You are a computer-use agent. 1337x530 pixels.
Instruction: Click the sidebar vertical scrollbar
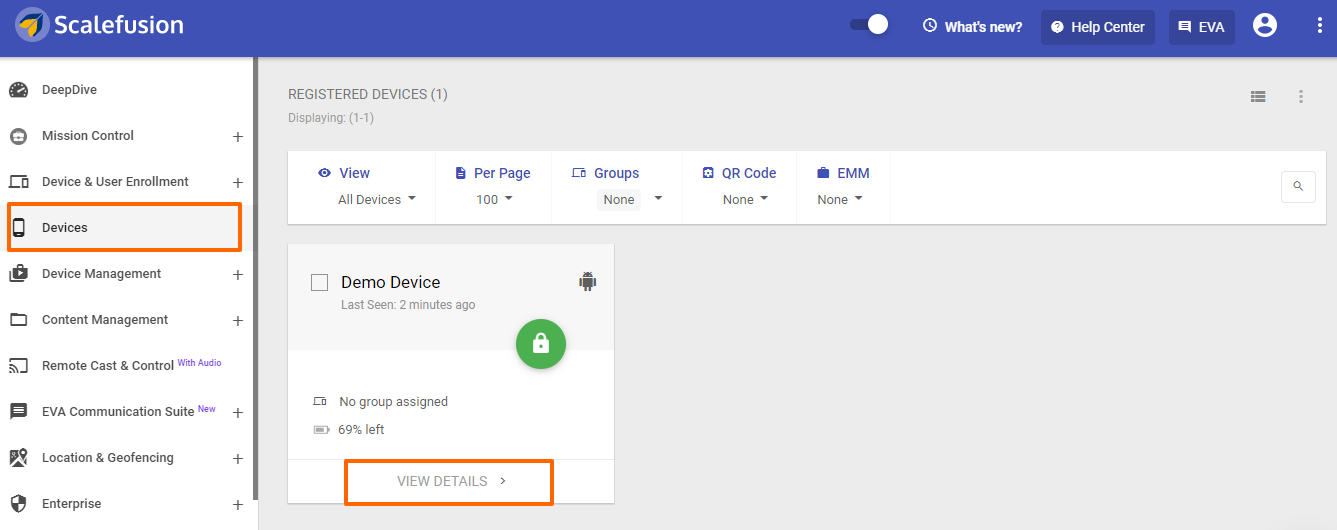point(256,278)
